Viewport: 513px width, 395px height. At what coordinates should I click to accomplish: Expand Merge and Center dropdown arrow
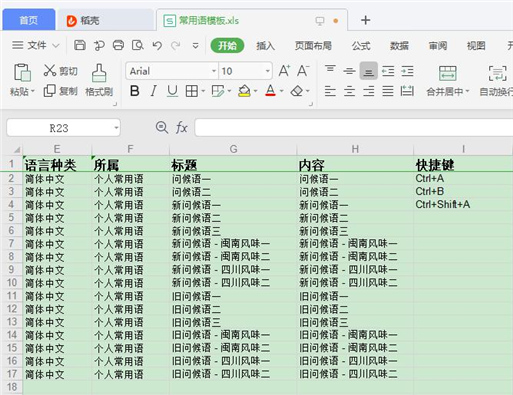point(467,91)
